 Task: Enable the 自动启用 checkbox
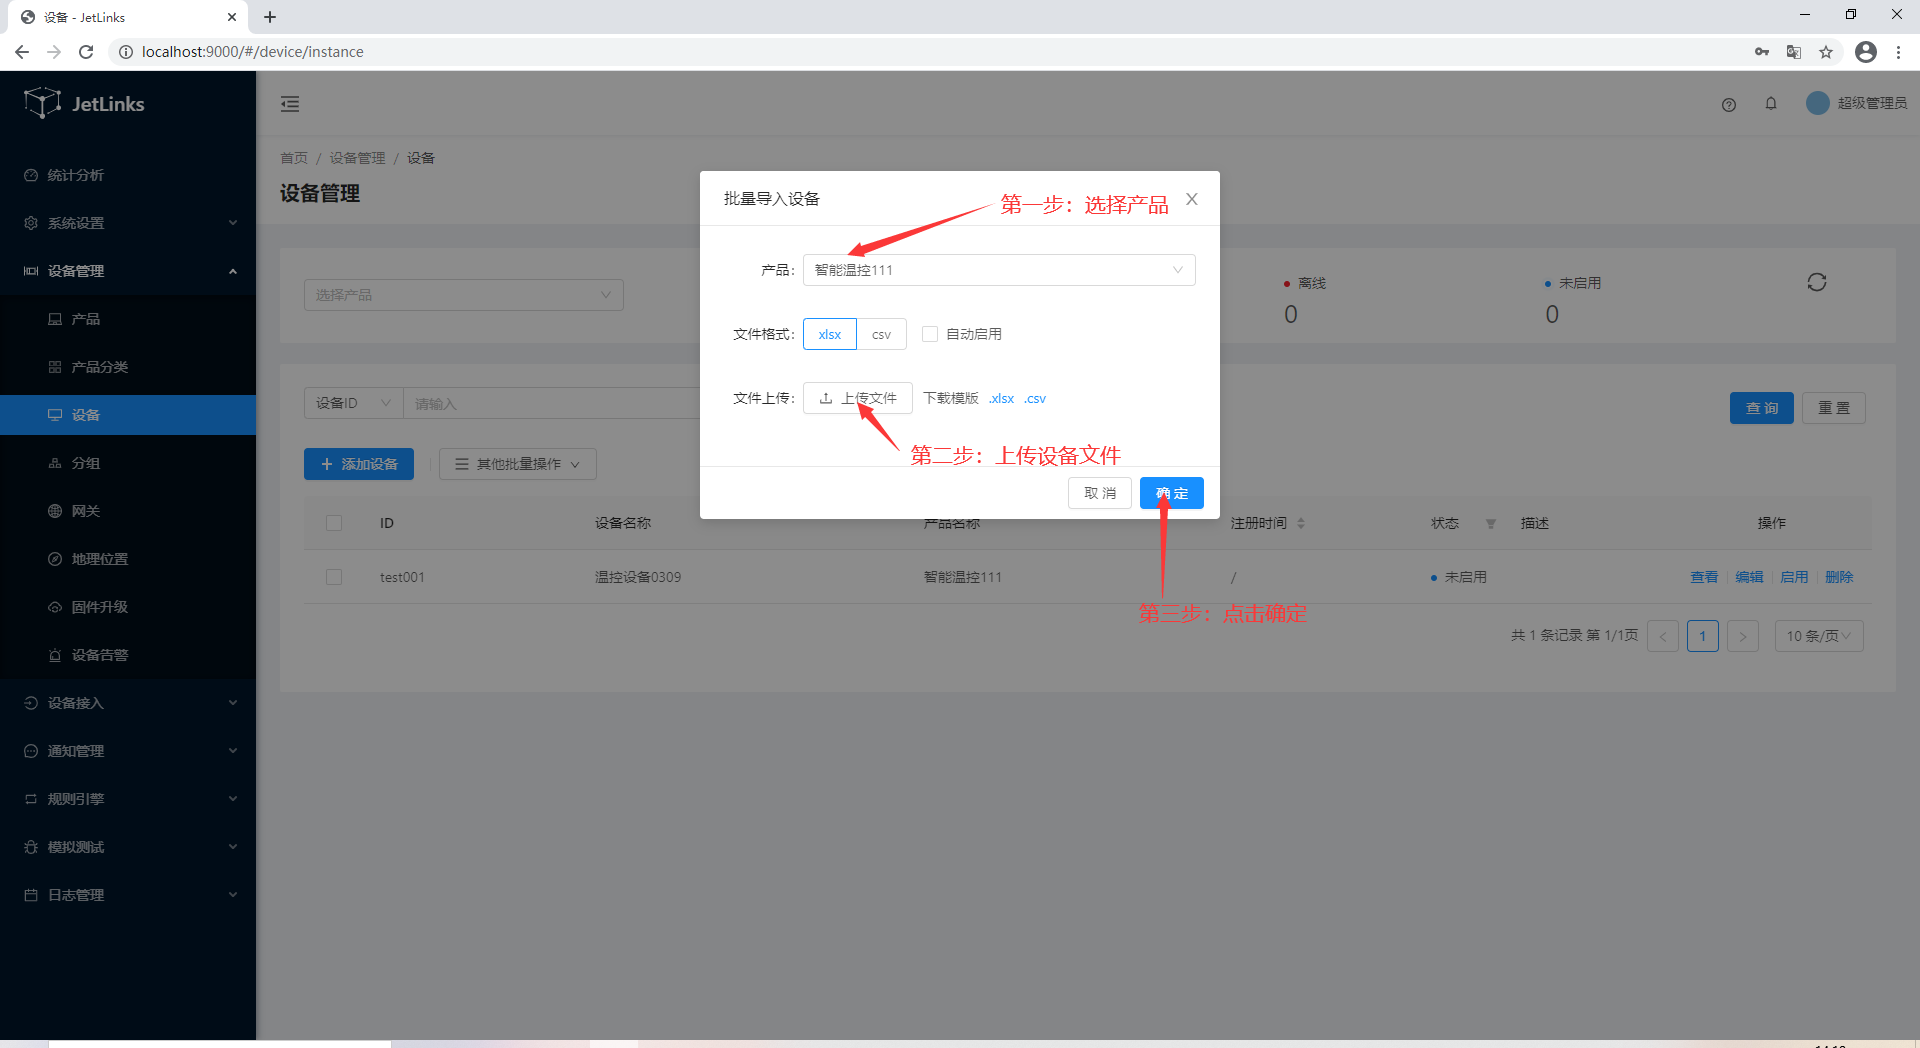930,334
